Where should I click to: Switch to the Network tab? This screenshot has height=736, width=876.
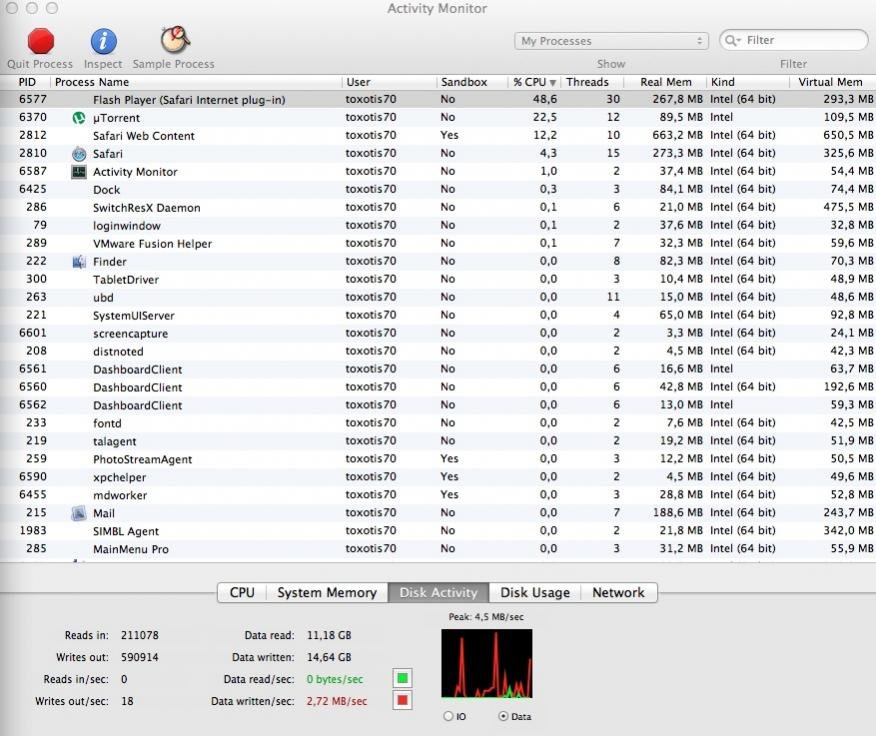[618, 593]
